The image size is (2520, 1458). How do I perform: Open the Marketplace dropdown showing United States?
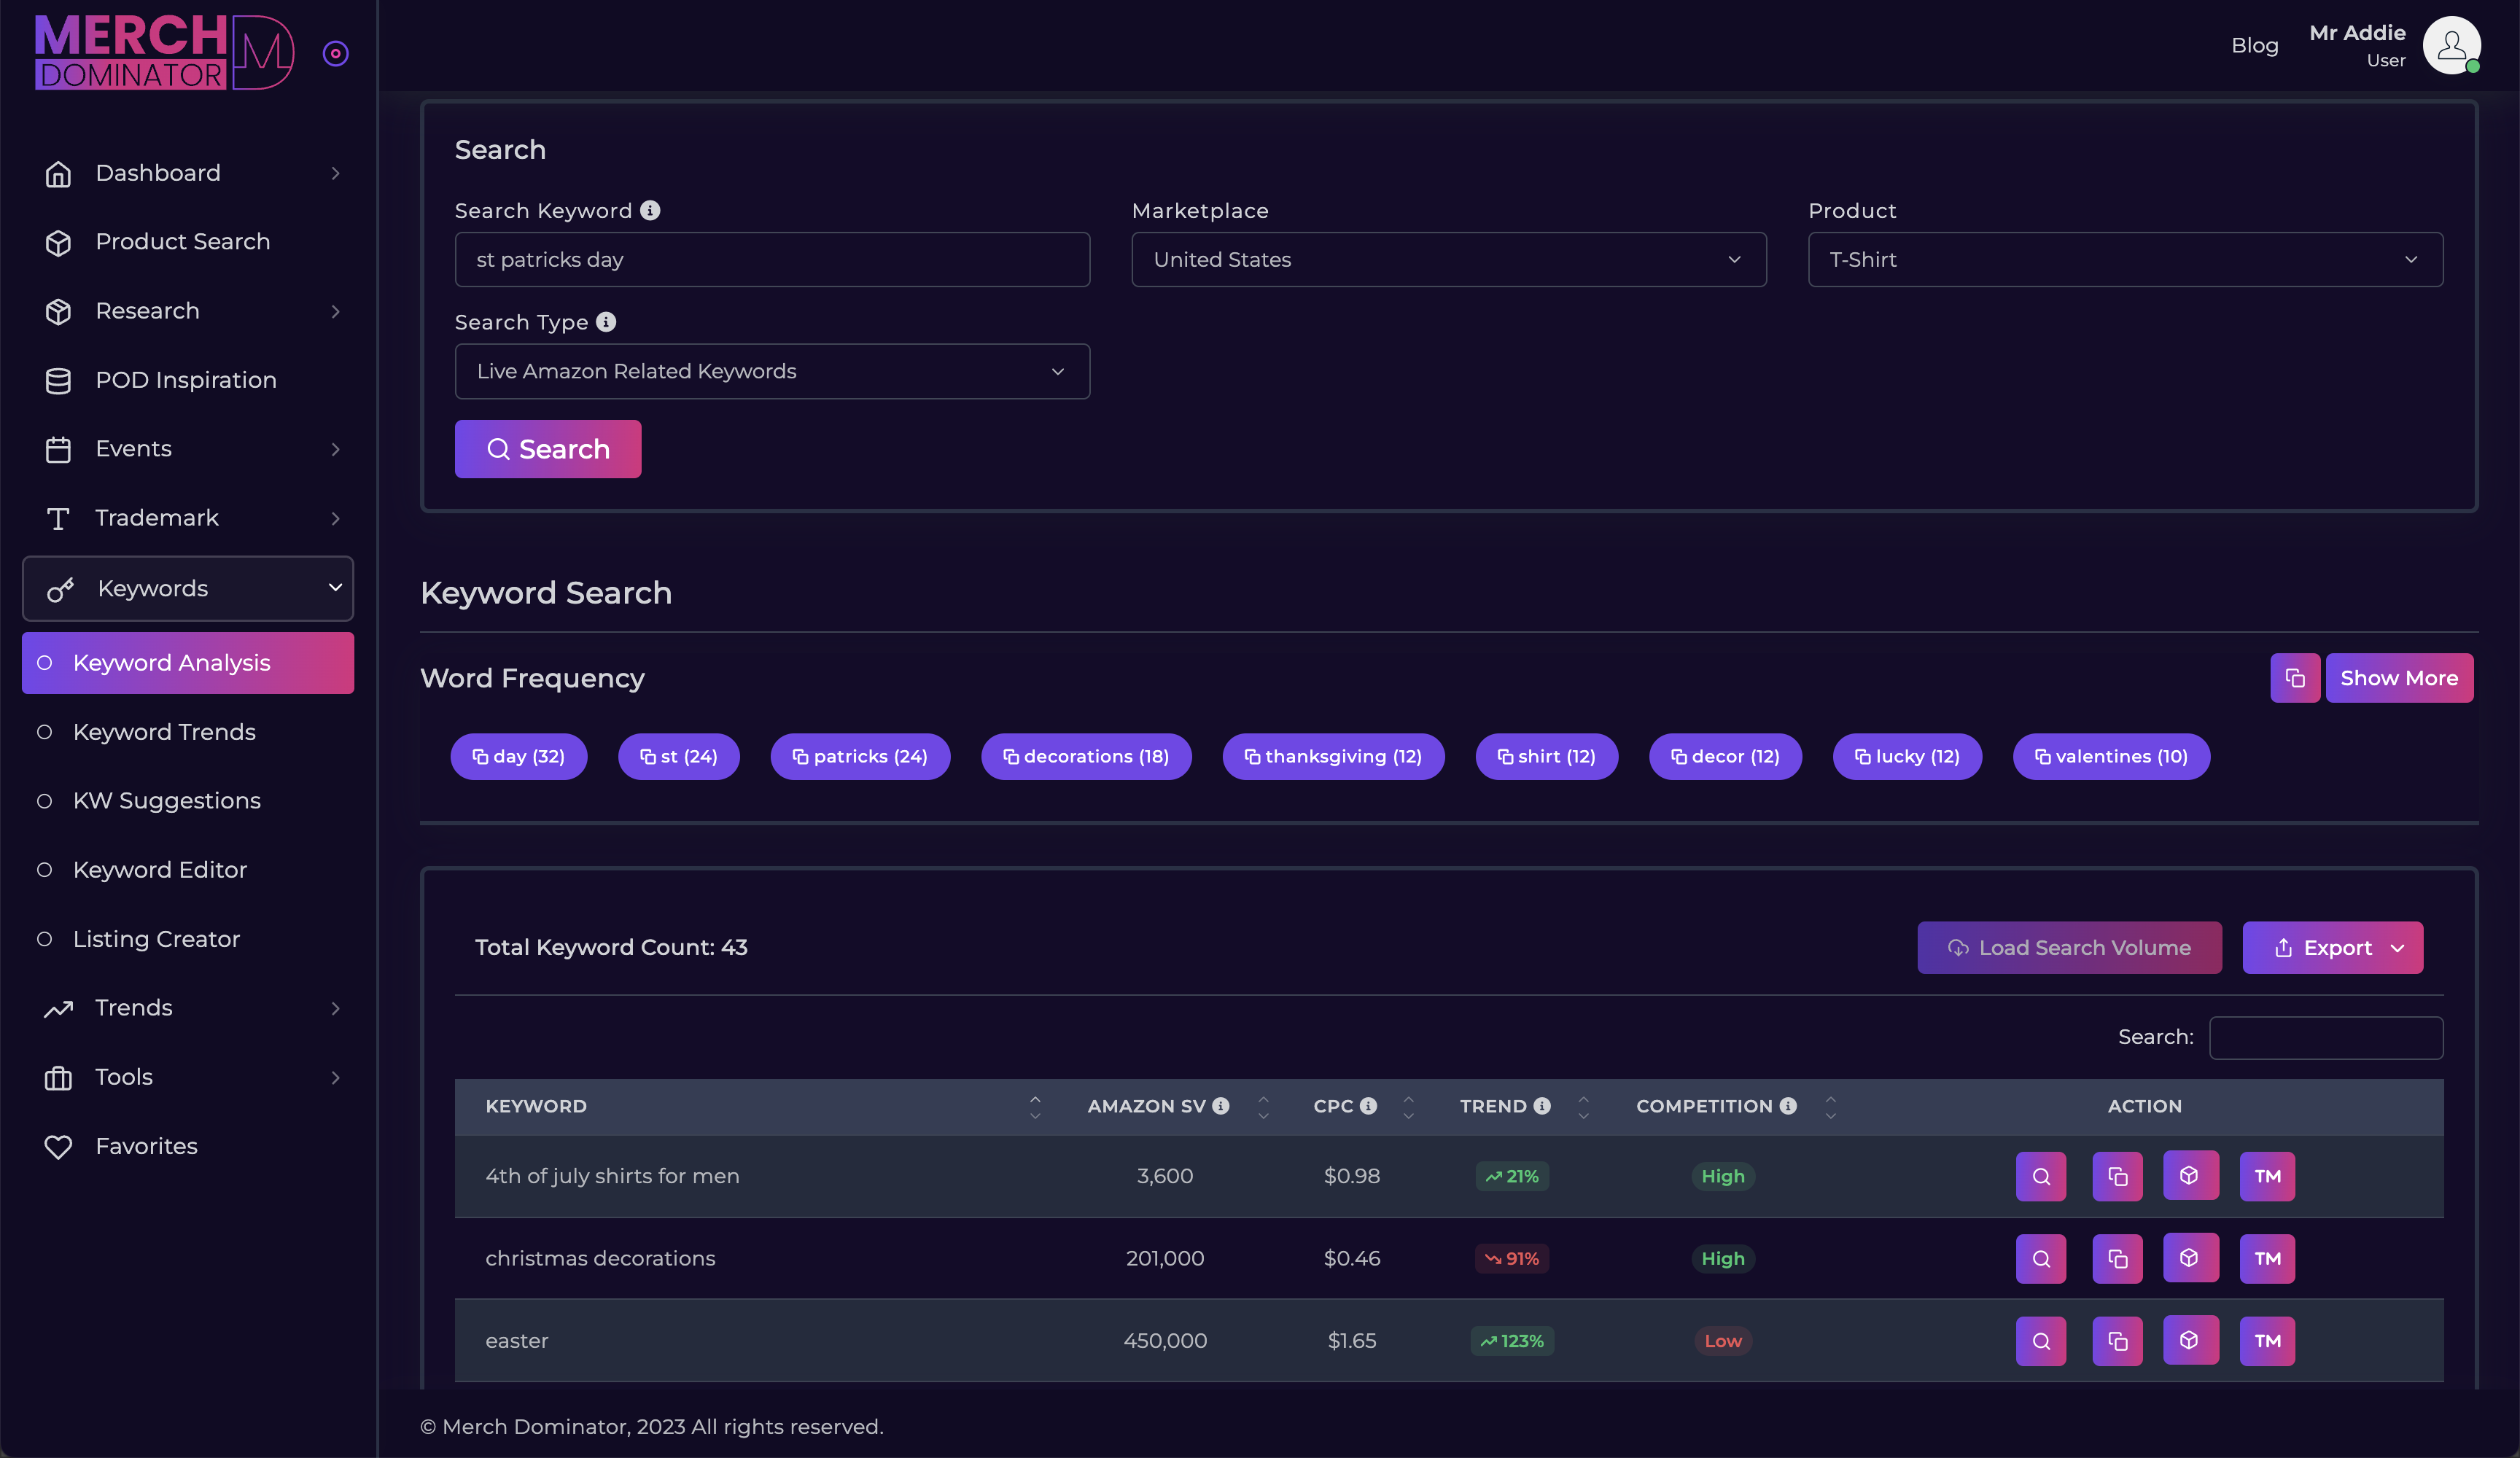(1448, 259)
